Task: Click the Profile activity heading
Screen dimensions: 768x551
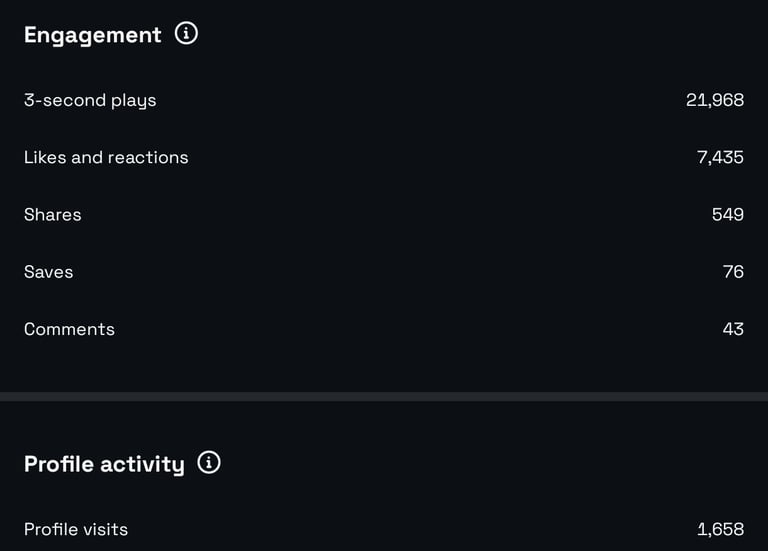Action: pyautogui.click(x=104, y=464)
